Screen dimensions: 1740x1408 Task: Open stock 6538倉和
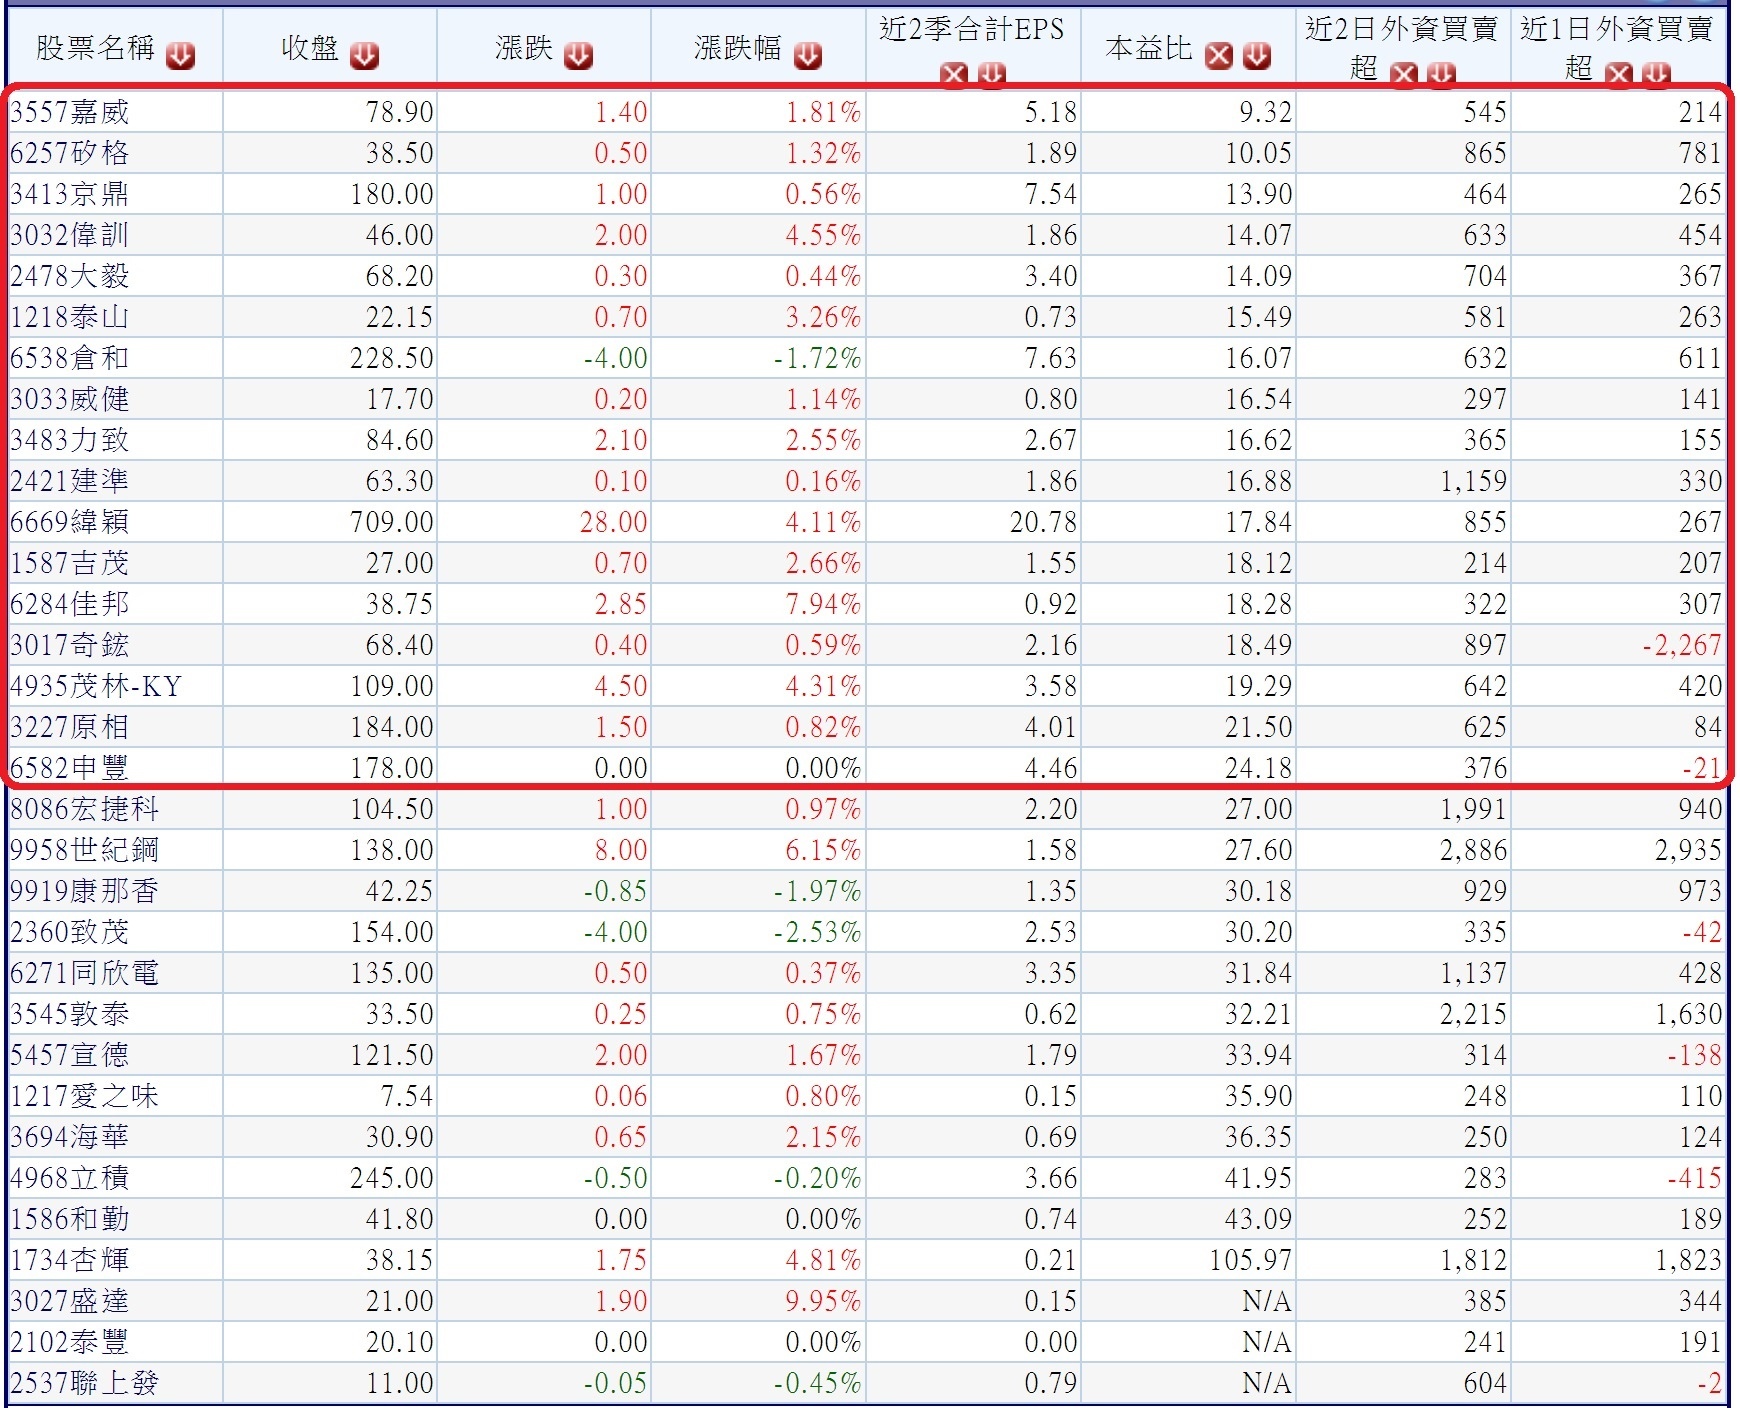coord(70,358)
